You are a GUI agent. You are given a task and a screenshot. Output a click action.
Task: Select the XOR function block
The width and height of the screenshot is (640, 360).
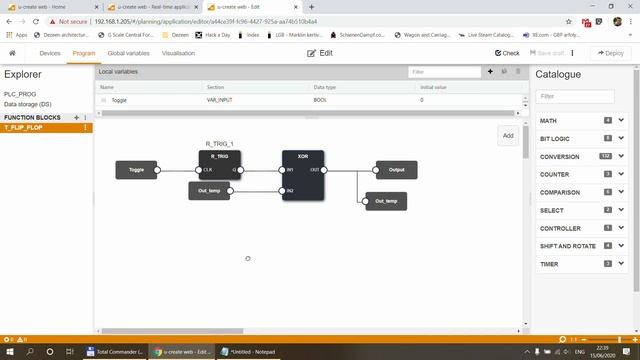click(303, 176)
